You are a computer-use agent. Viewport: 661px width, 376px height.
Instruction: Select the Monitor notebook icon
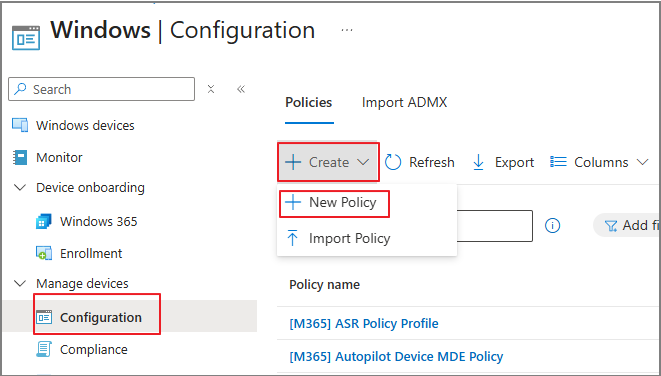20,157
